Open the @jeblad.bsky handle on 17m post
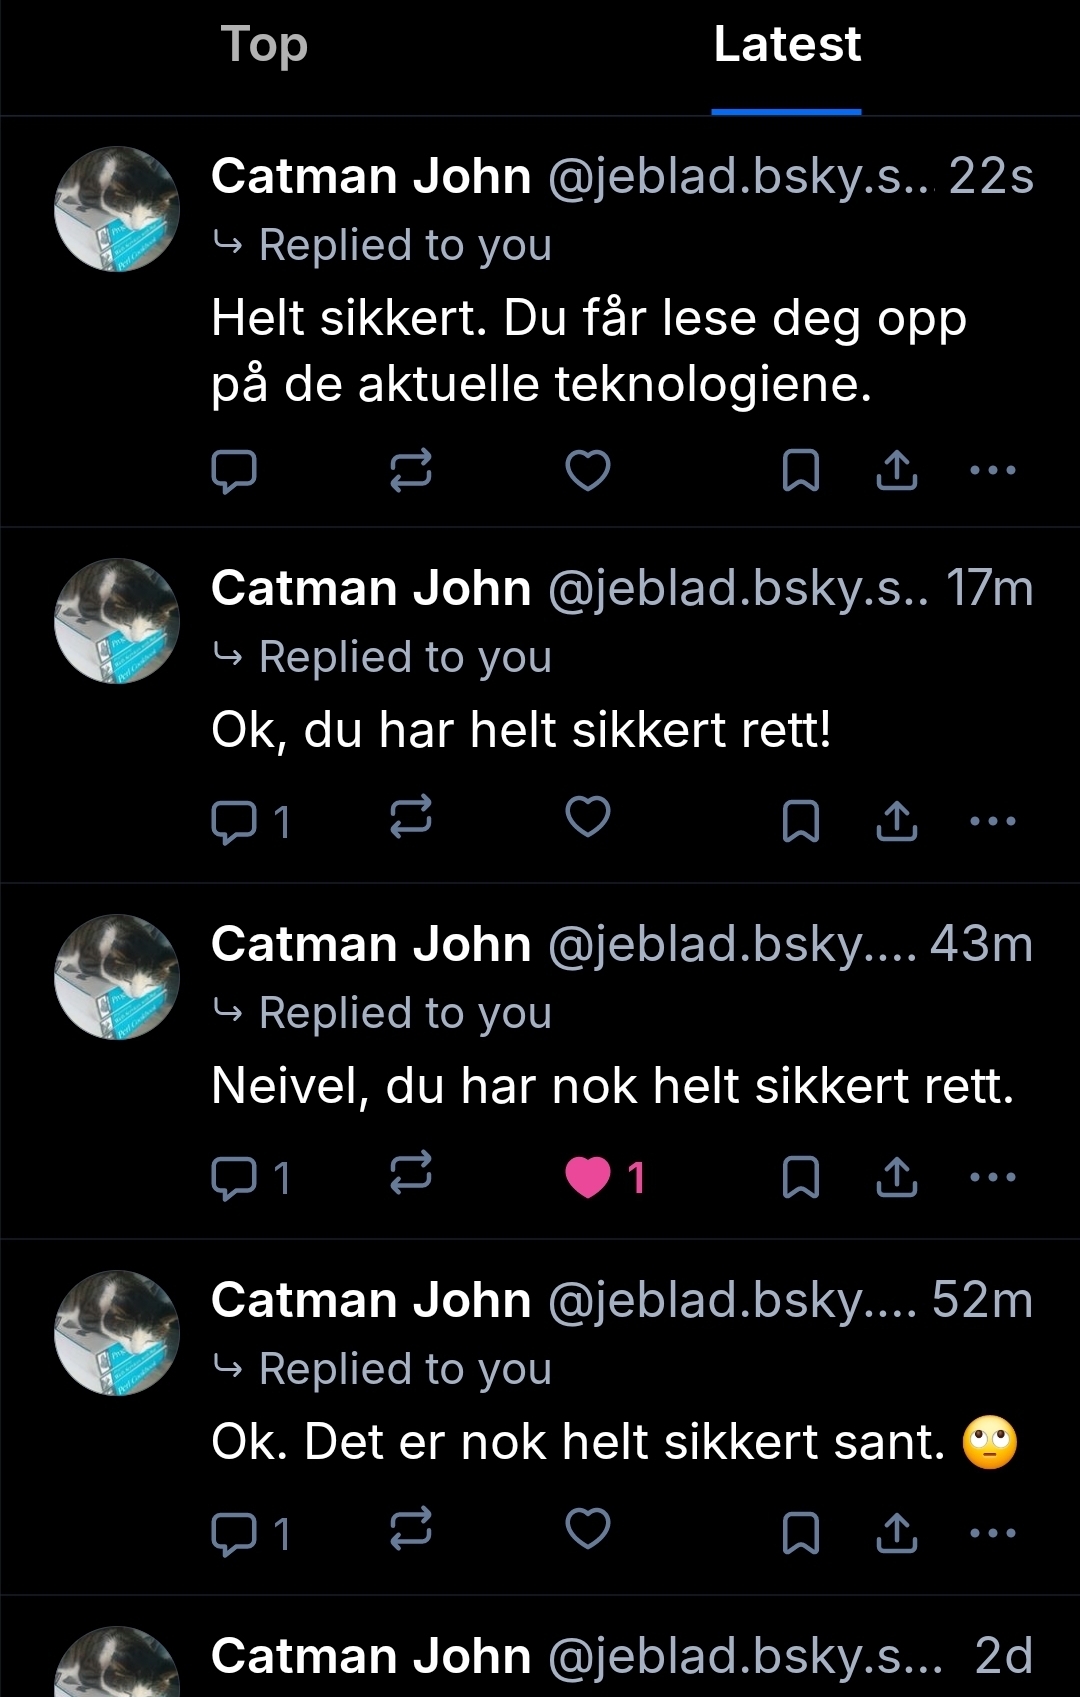1080x1697 pixels. tap(737, 588)
